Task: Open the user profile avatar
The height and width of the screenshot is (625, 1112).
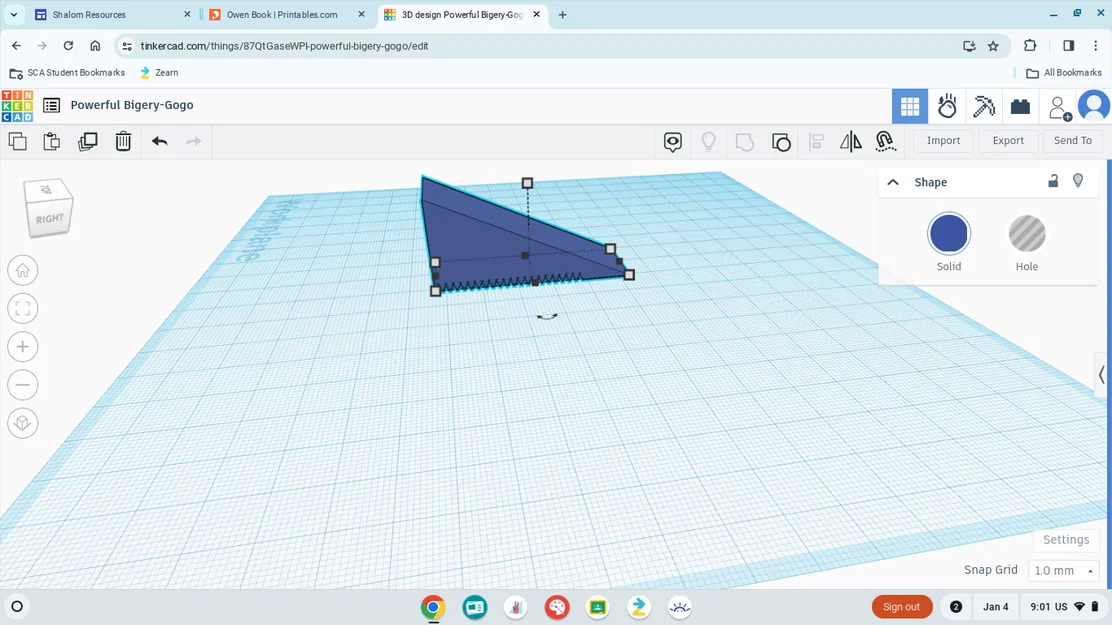Action: coord(1094,106)
